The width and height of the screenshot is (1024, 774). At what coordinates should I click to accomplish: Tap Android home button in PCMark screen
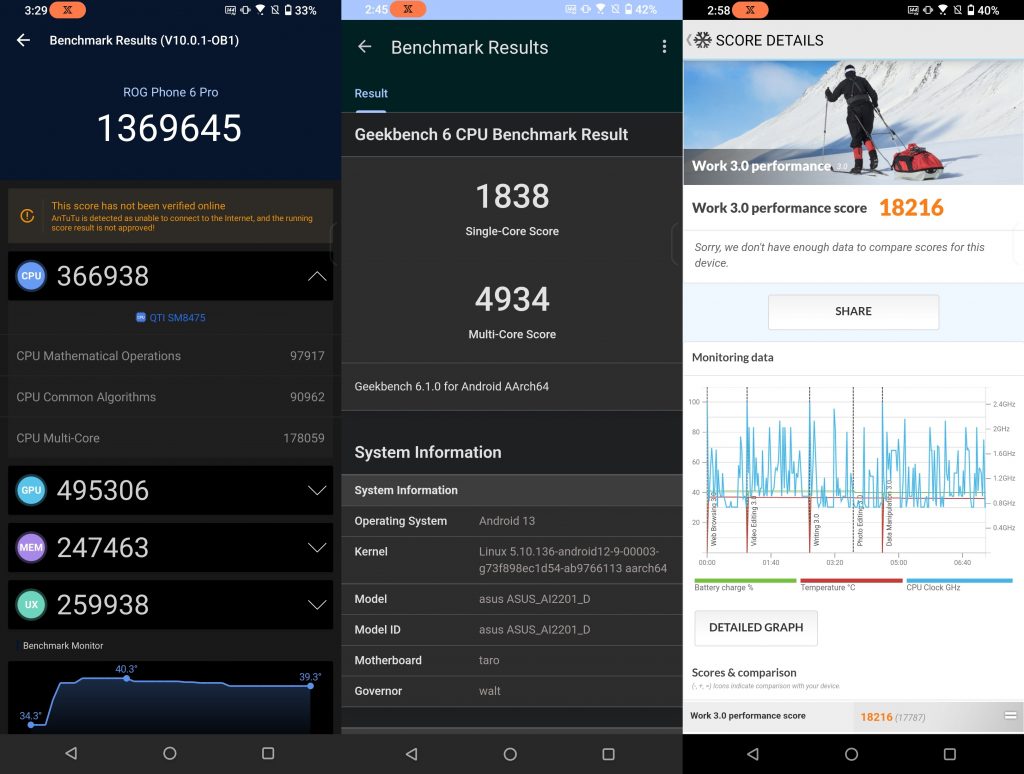[x=852, y=754]
